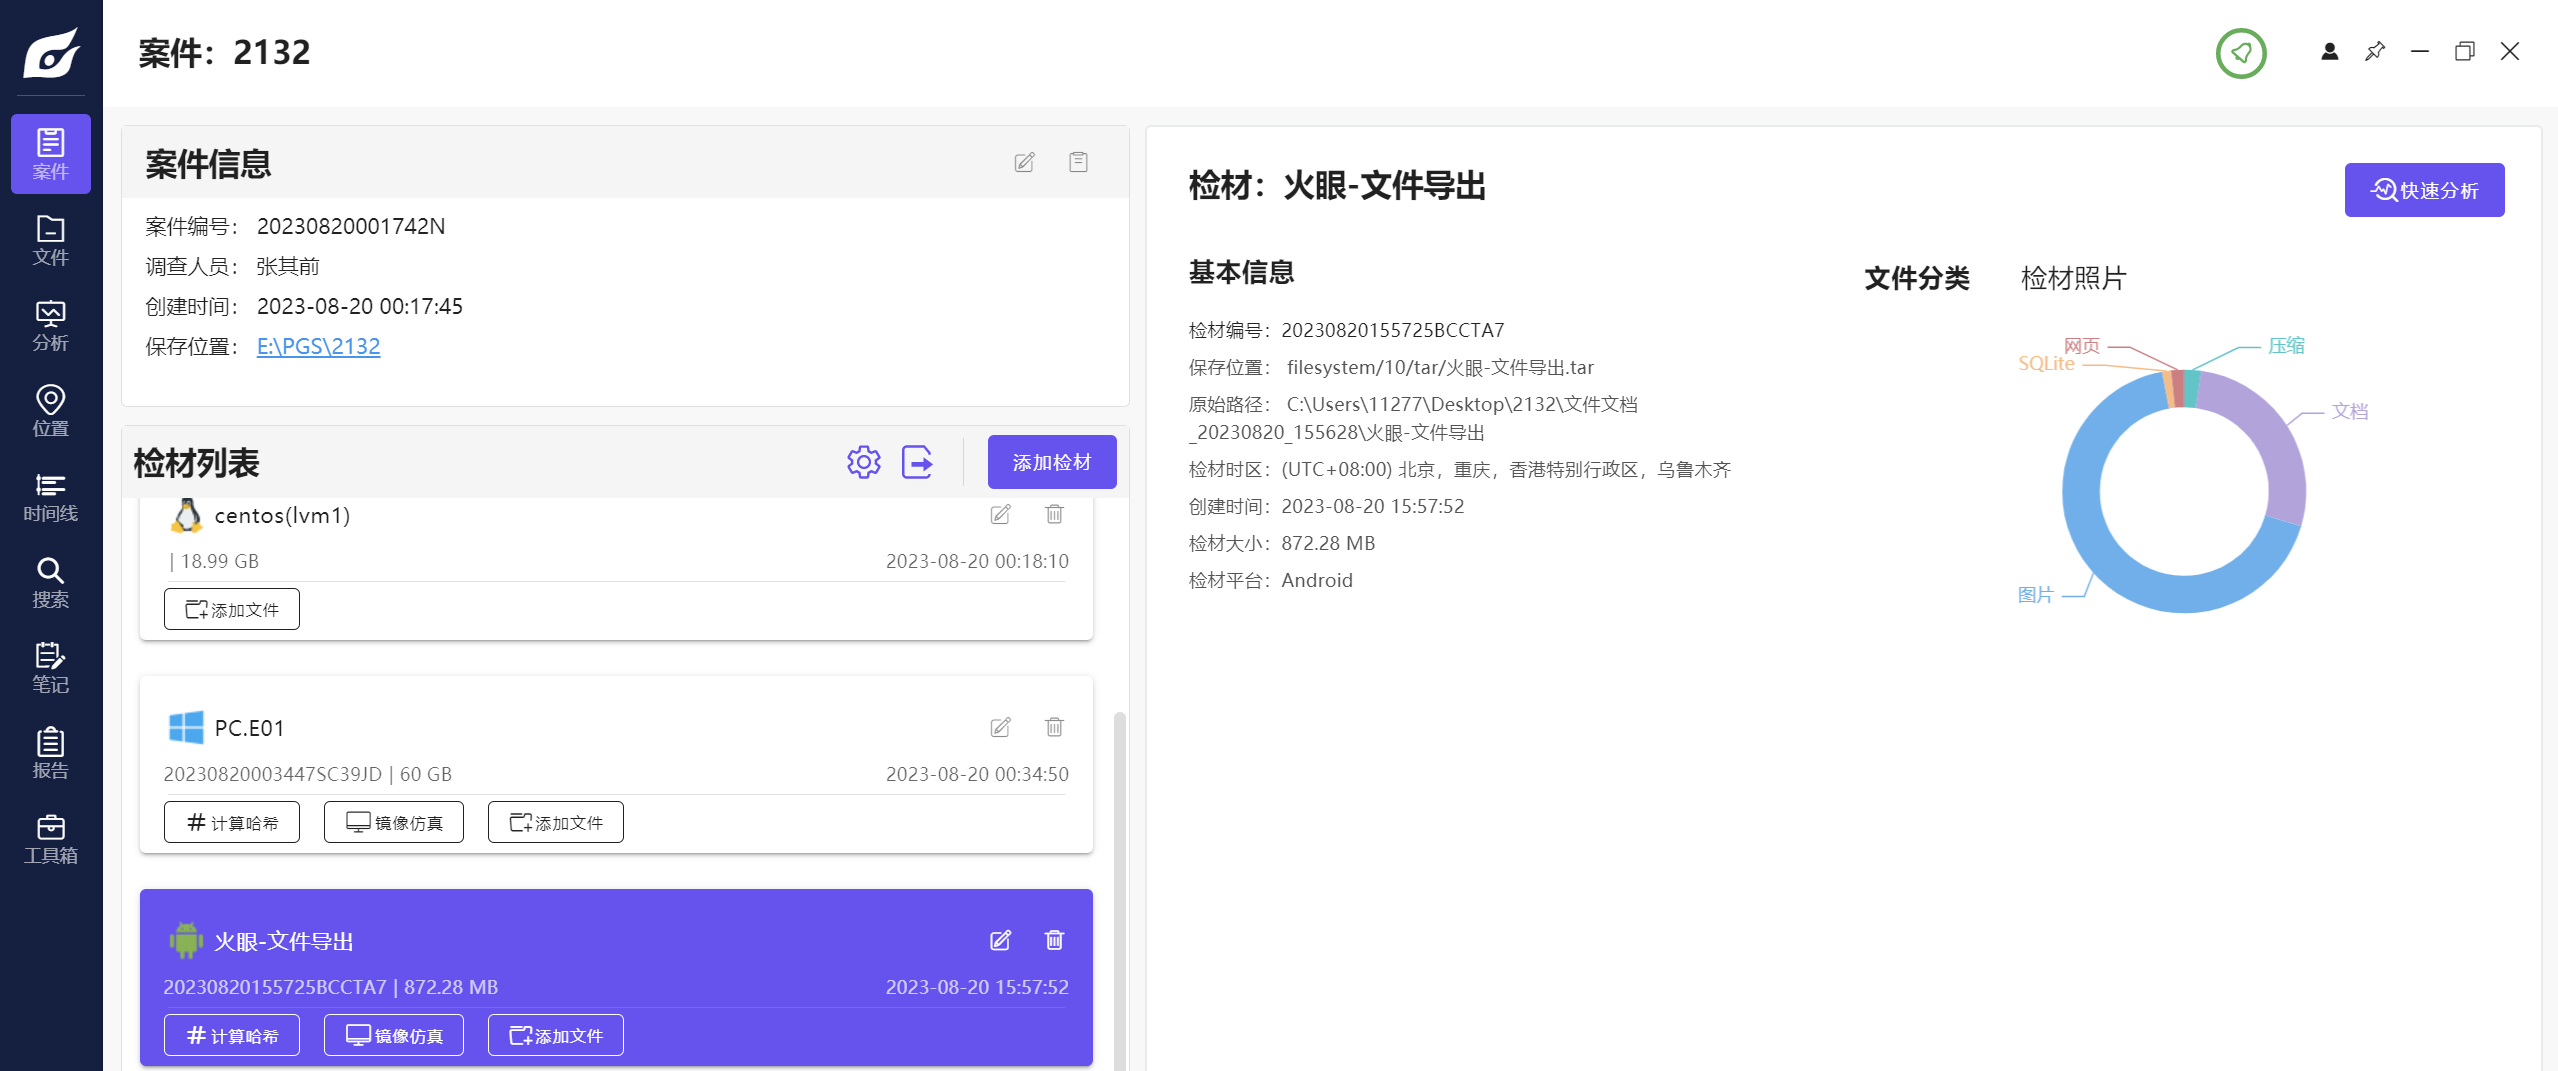Click the investigator name 张其前
This screenshot has height=1071, width=2558.
[288, 266]
